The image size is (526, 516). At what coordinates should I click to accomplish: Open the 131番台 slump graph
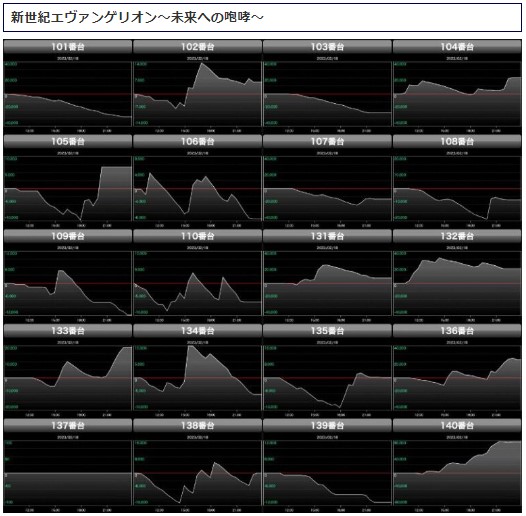327,283
